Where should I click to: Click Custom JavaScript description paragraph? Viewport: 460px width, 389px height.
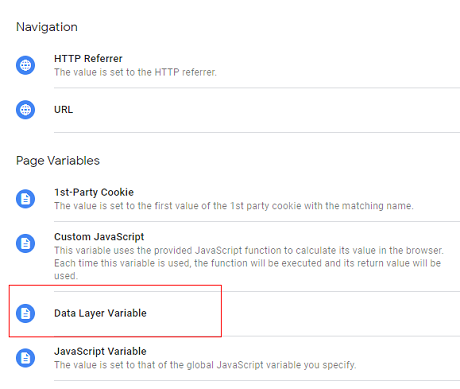tap(249, 263)
